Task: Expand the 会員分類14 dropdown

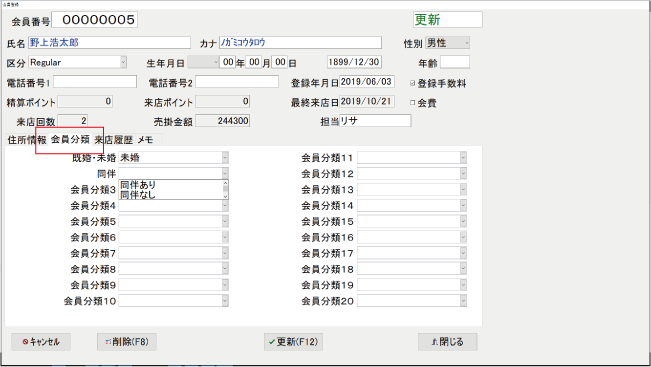Action: [x=463, y=206]
